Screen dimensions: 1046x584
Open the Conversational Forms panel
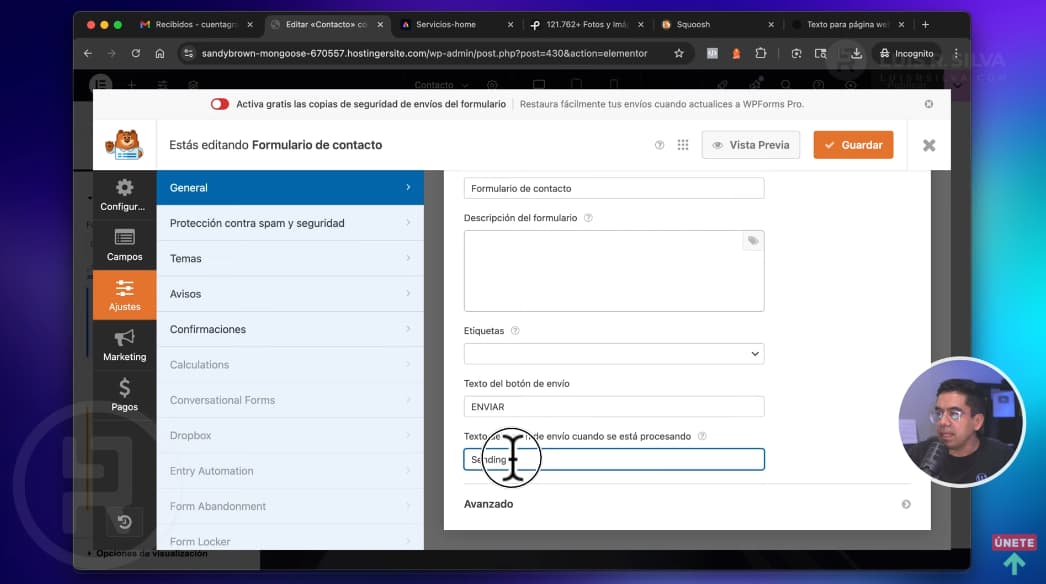[x=290, y=400]
